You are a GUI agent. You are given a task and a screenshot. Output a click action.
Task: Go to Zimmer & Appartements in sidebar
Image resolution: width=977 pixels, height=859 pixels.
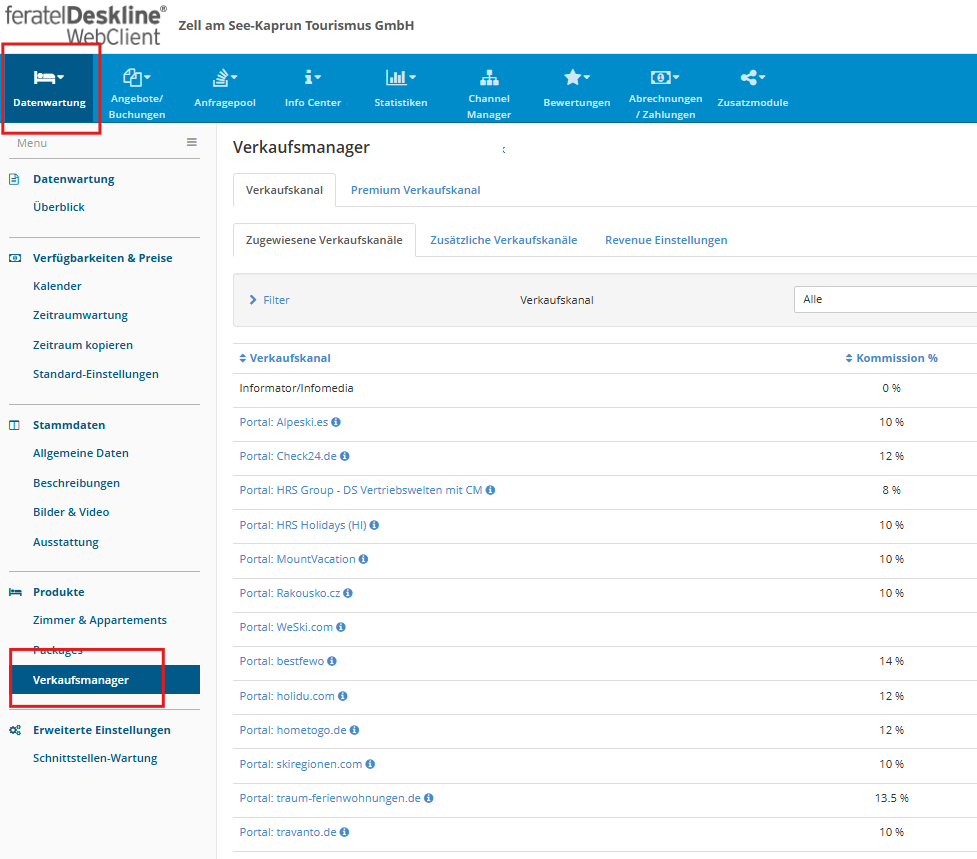100,620
